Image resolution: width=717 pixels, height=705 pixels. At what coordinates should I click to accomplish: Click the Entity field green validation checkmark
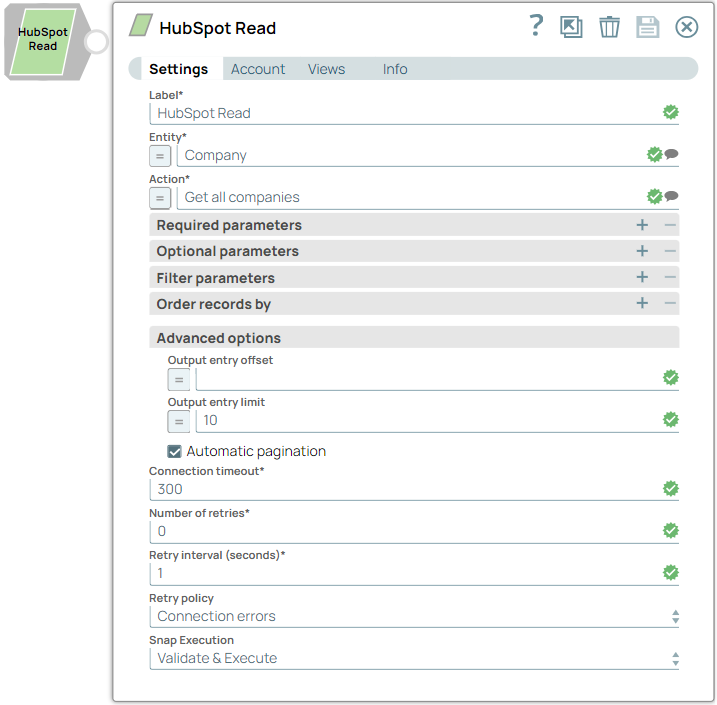pyautogui.click(x=654, y=154)
